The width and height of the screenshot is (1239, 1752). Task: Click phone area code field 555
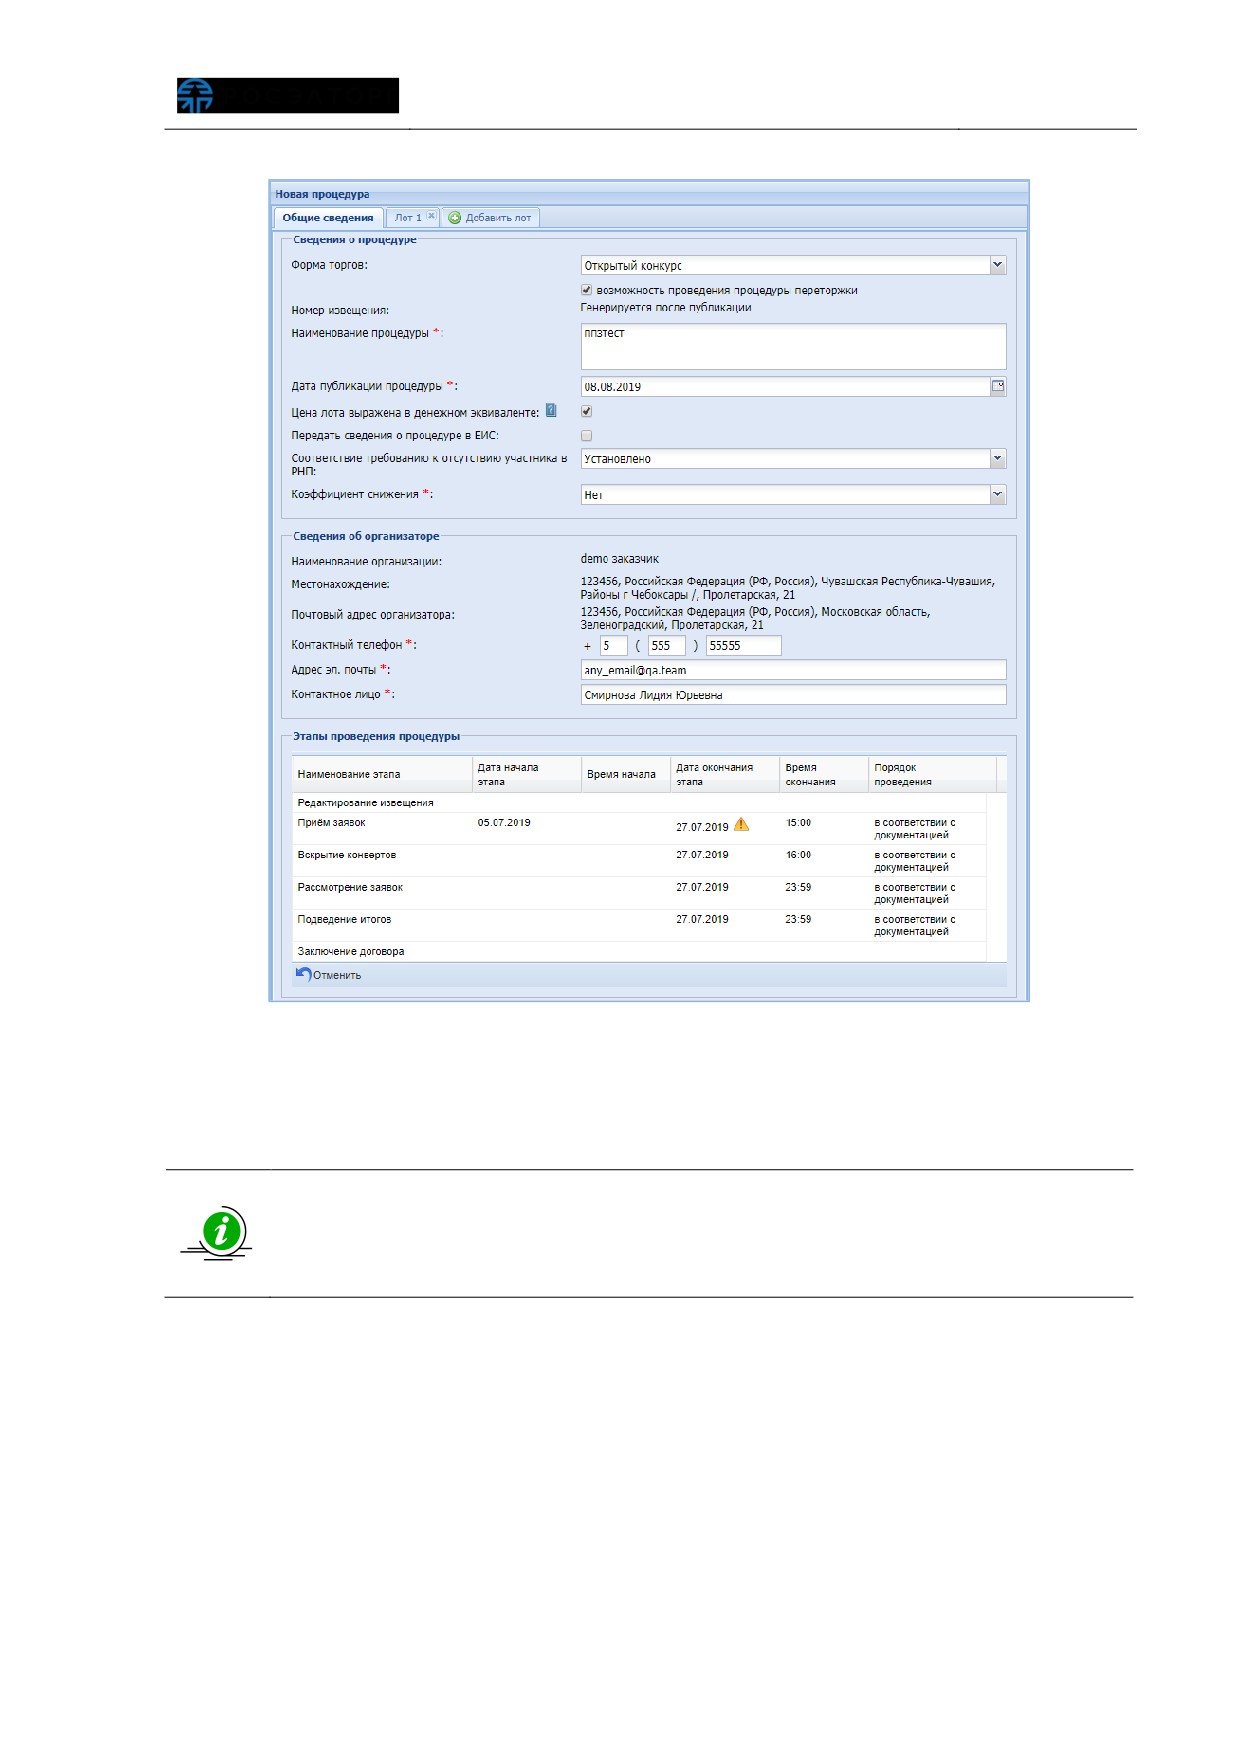coord(667,646)
